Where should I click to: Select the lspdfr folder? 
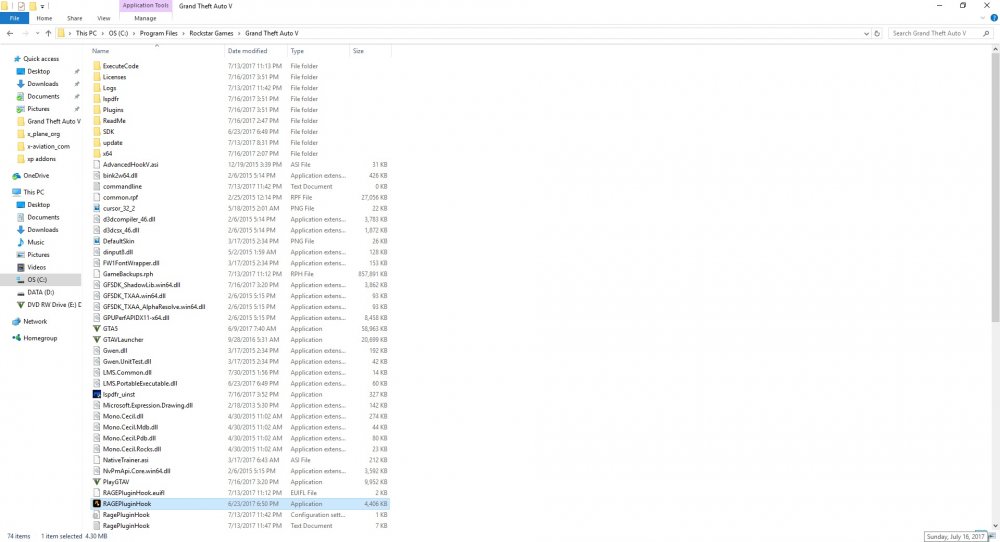pos(111,99)
